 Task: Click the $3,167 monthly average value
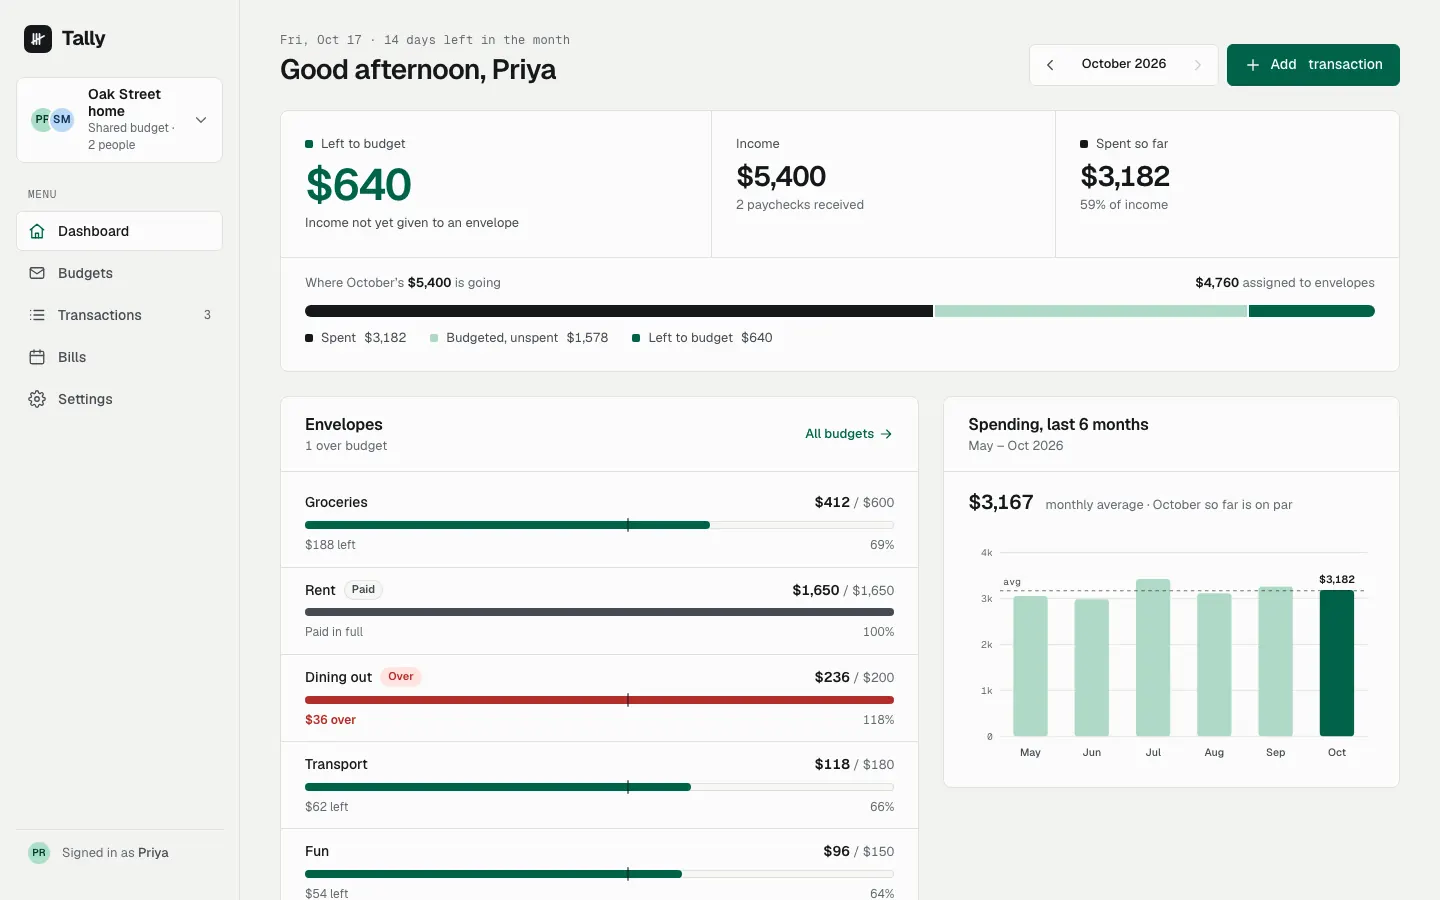pos(1001,502)
